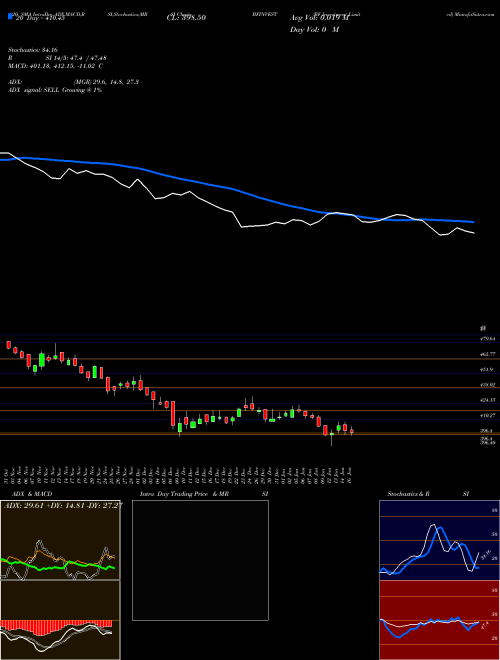Click the 410.27 price axis label

(488, 415)
